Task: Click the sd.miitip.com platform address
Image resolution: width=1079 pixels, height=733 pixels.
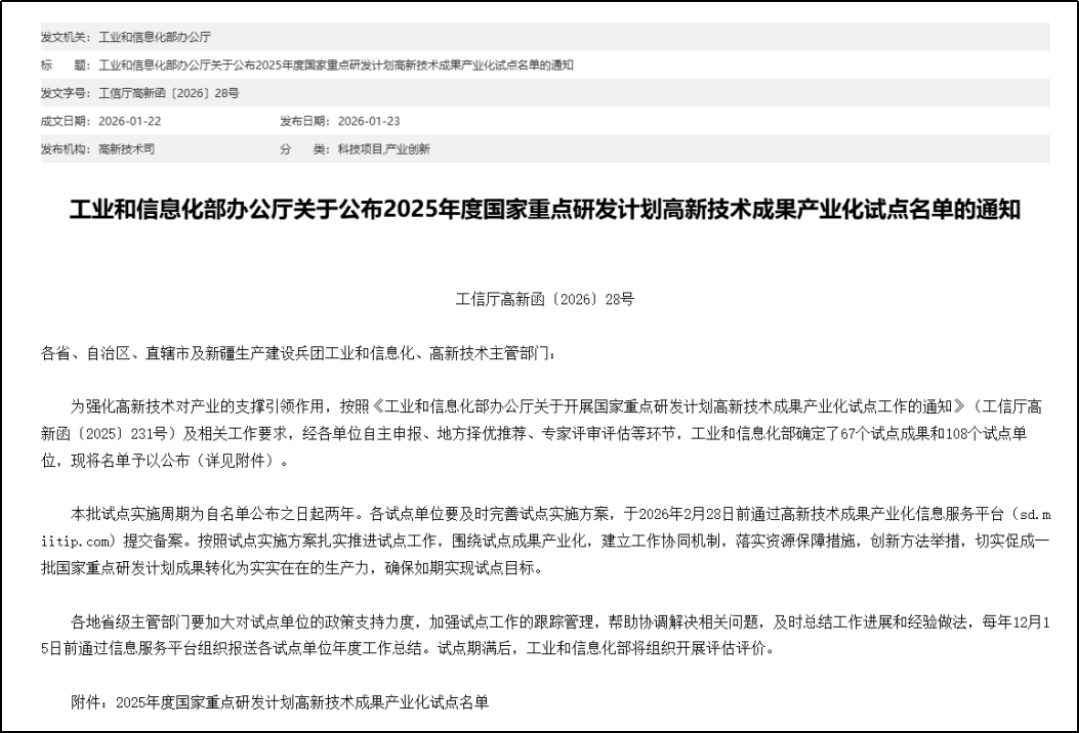Action: pyautogui.click(x=1028, y=514)
